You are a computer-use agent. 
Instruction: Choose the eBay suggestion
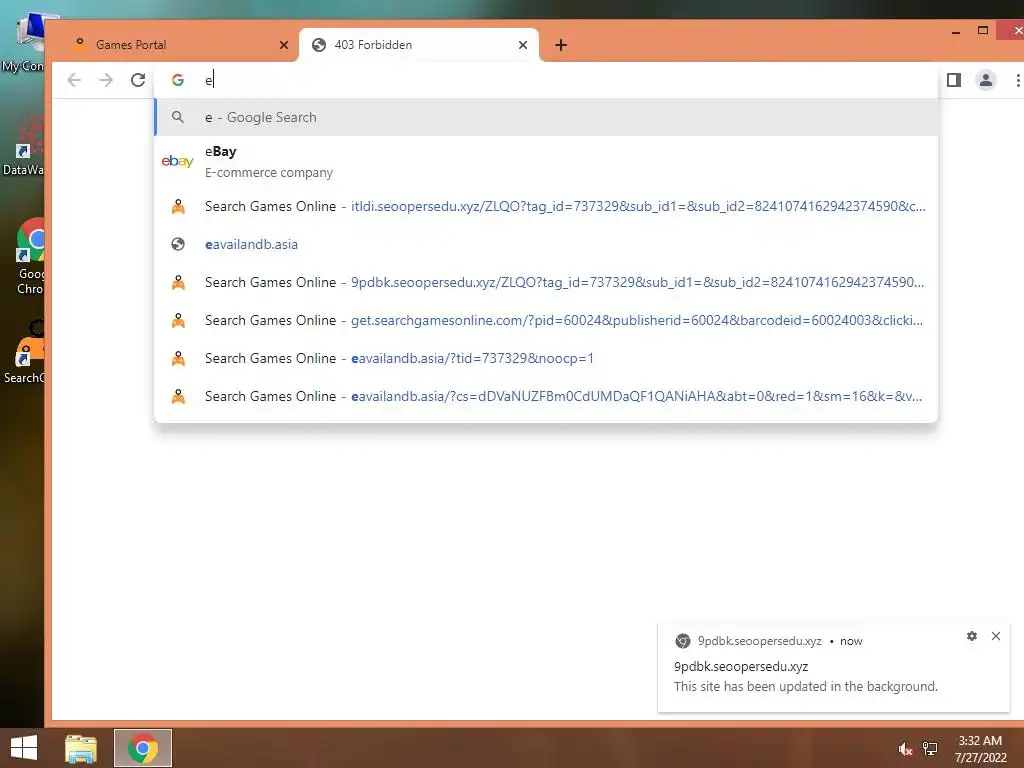pos(546,161)
